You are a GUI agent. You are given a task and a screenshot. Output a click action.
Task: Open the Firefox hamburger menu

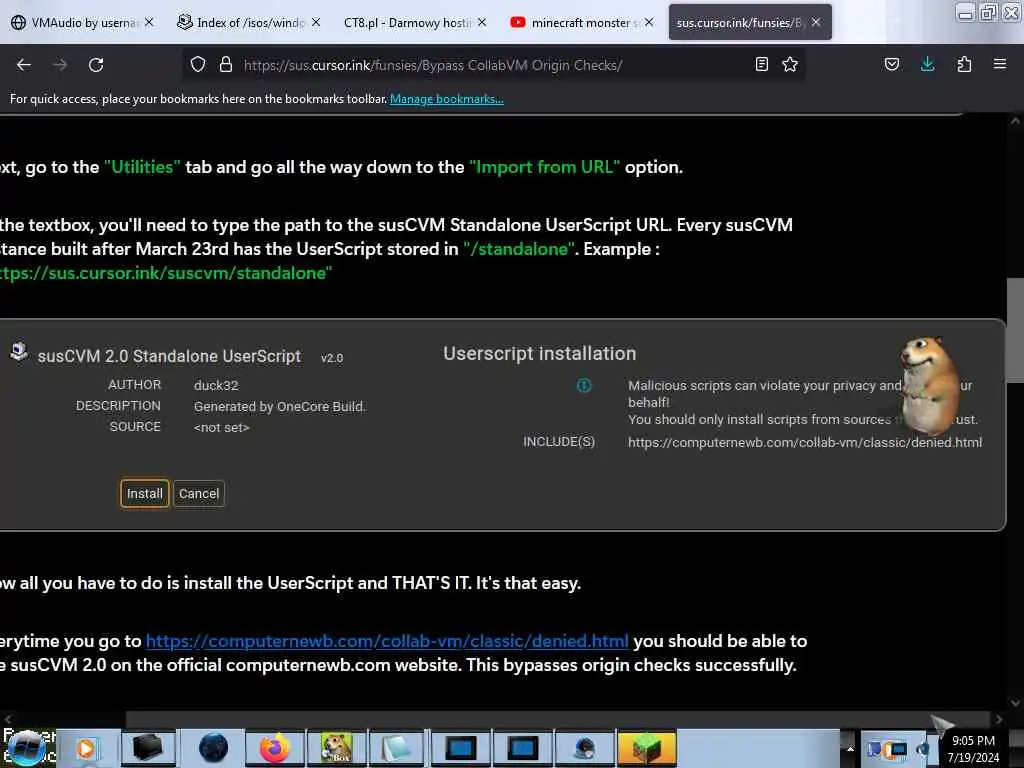[1000, 65]
